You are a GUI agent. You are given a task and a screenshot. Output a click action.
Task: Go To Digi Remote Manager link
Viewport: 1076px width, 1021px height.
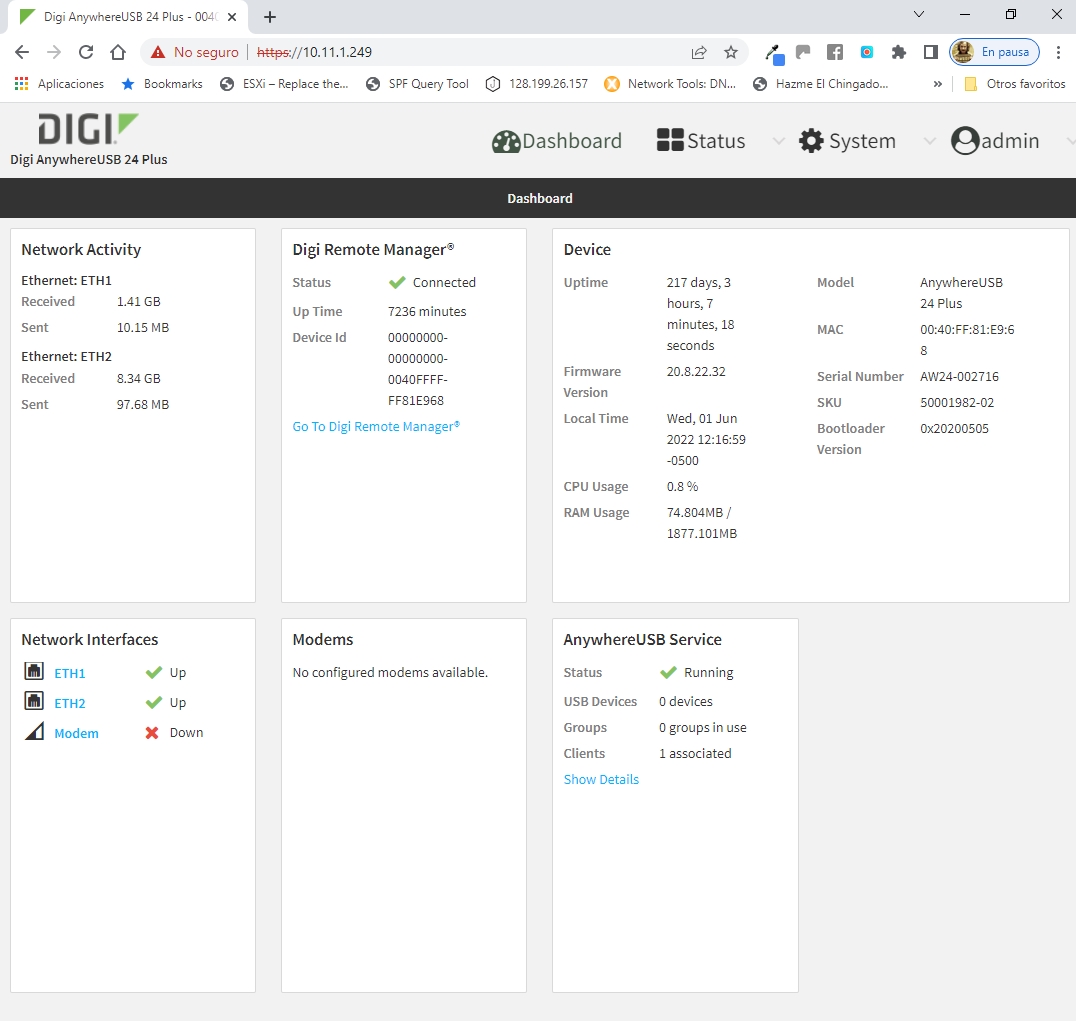point(376,426)
